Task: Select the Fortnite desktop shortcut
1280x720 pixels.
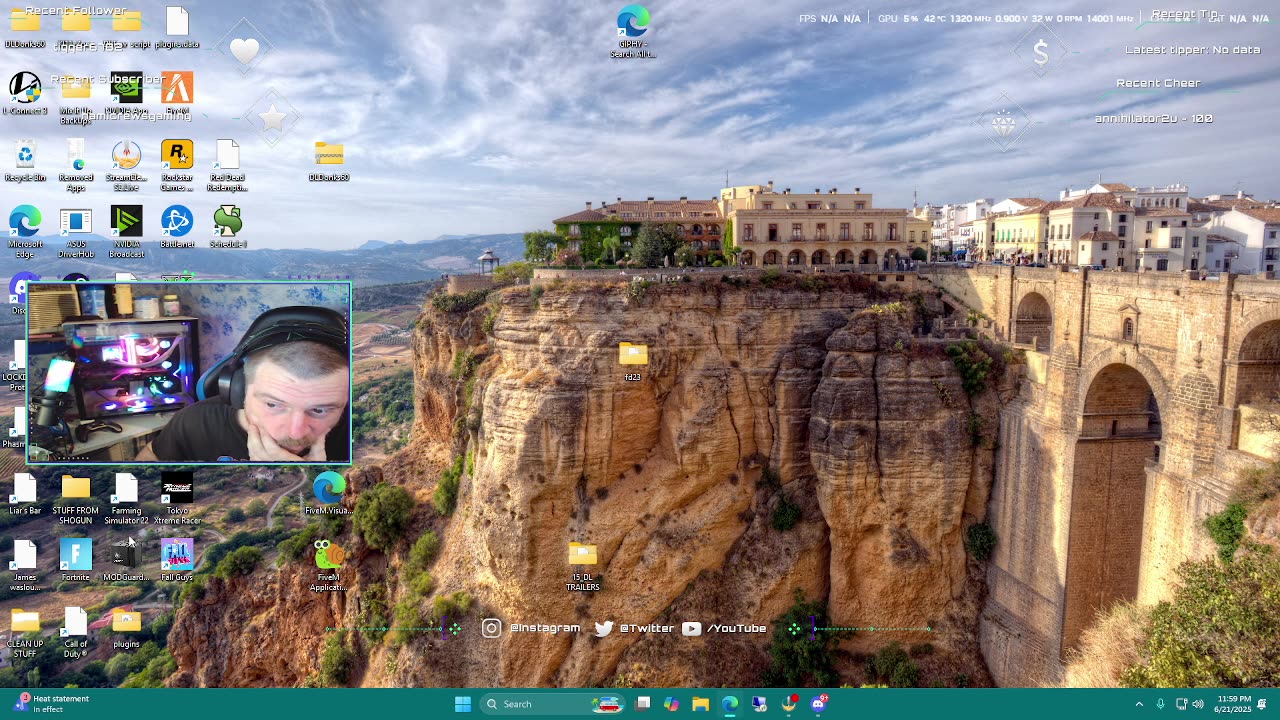Action: pyautogui.click(x=76, y=560)
